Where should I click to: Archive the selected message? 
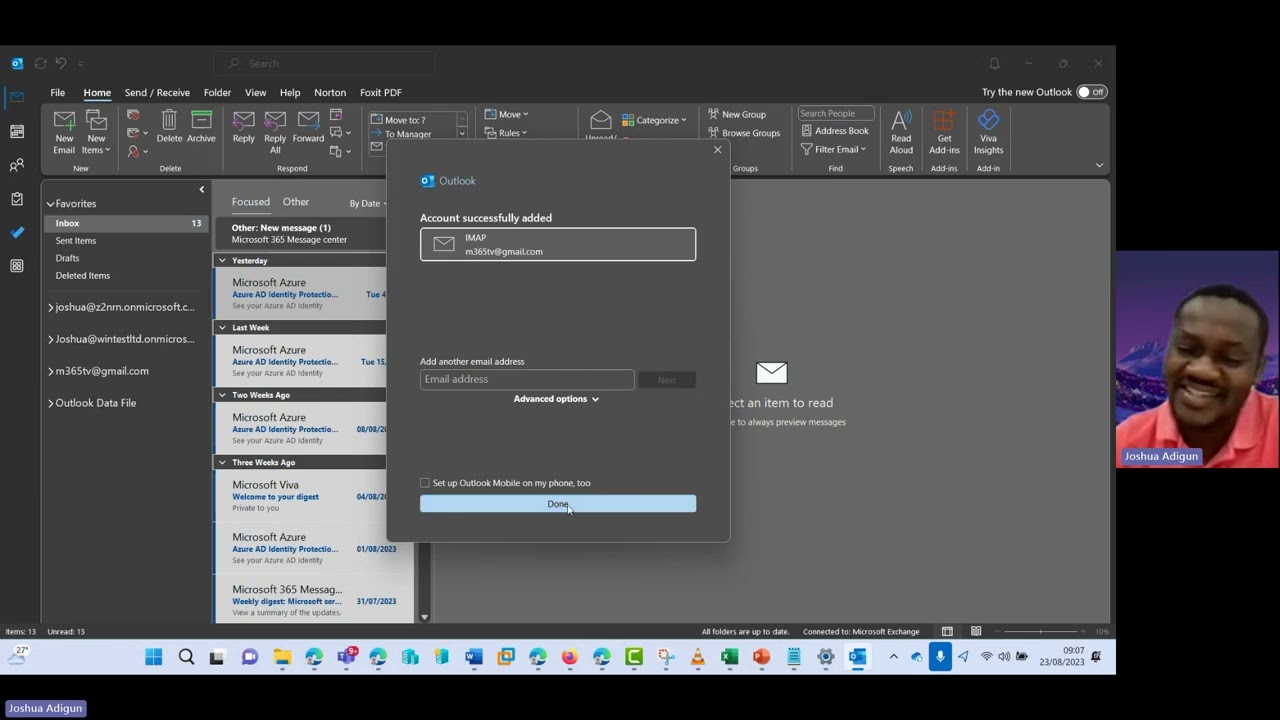point(201,127)
